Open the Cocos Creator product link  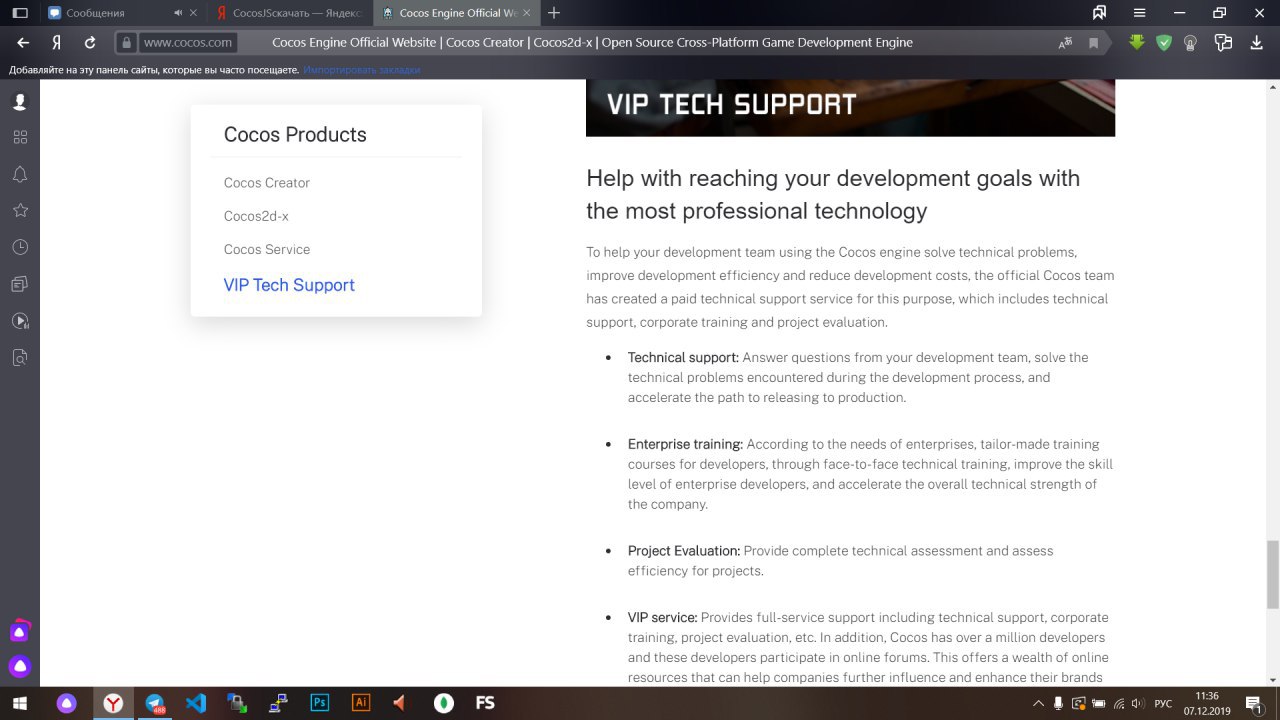point(267,183)
